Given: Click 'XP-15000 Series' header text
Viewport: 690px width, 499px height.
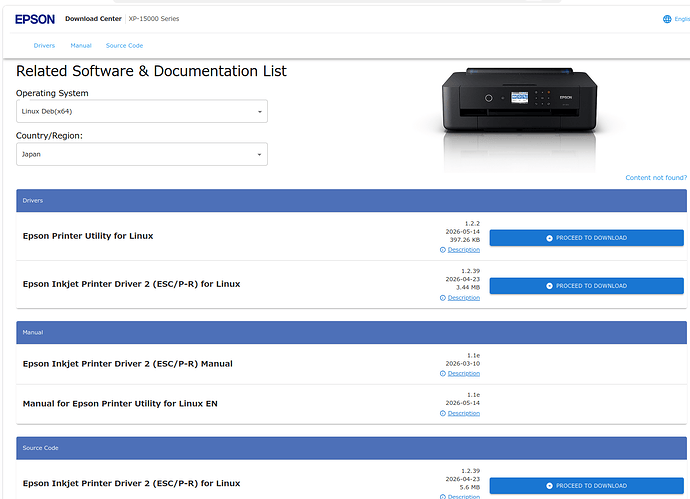Looking at the screenshot, I should point(154,18).
